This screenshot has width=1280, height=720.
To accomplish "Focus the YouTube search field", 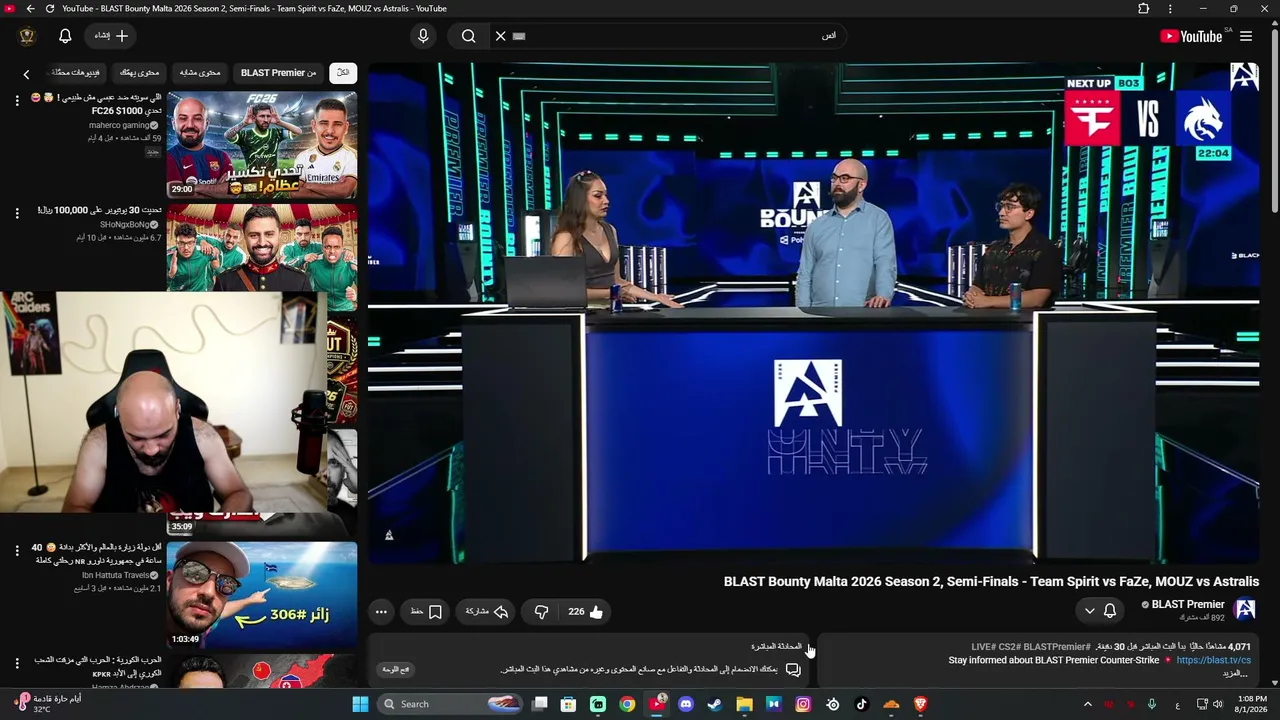I will (x=670, y=36).
